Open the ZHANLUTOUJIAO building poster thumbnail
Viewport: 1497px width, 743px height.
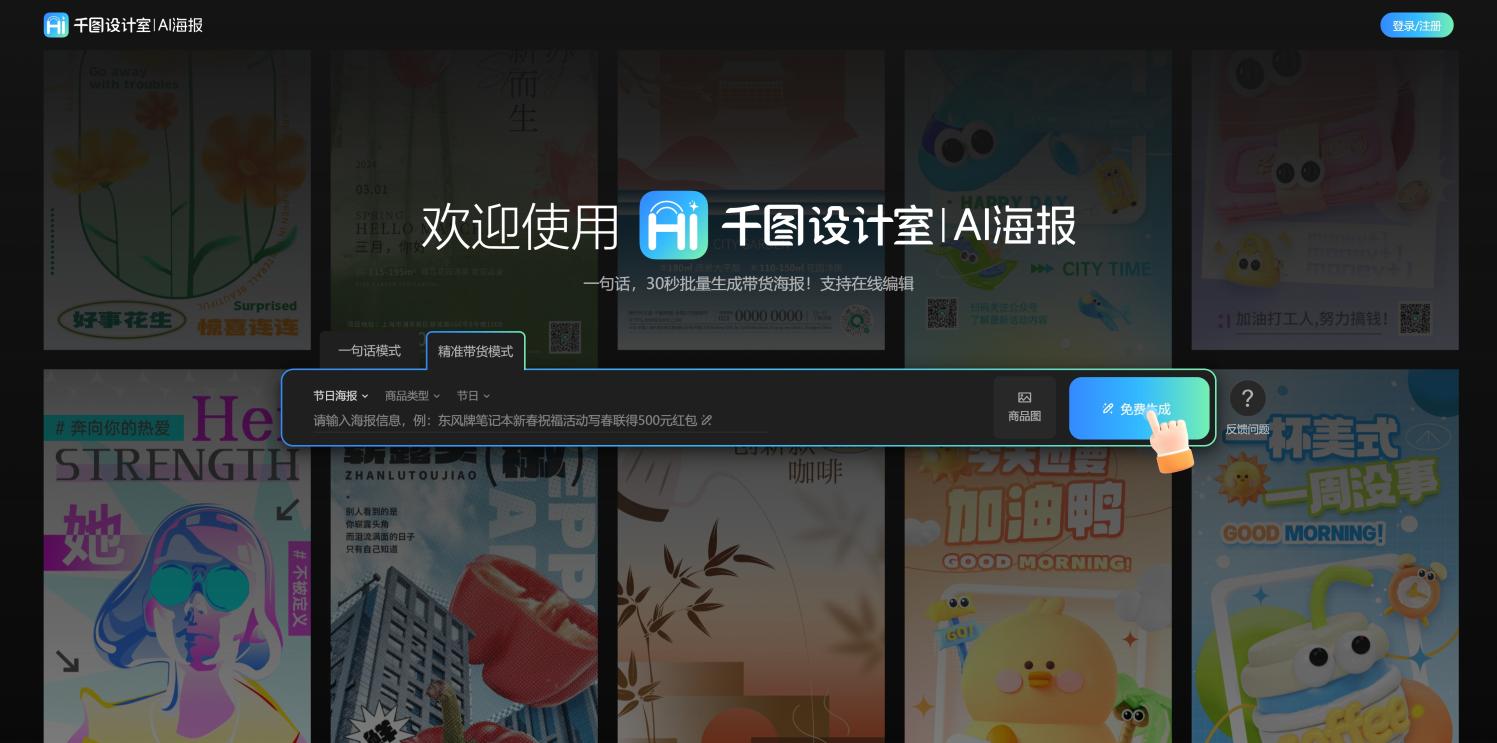[464, 595]
